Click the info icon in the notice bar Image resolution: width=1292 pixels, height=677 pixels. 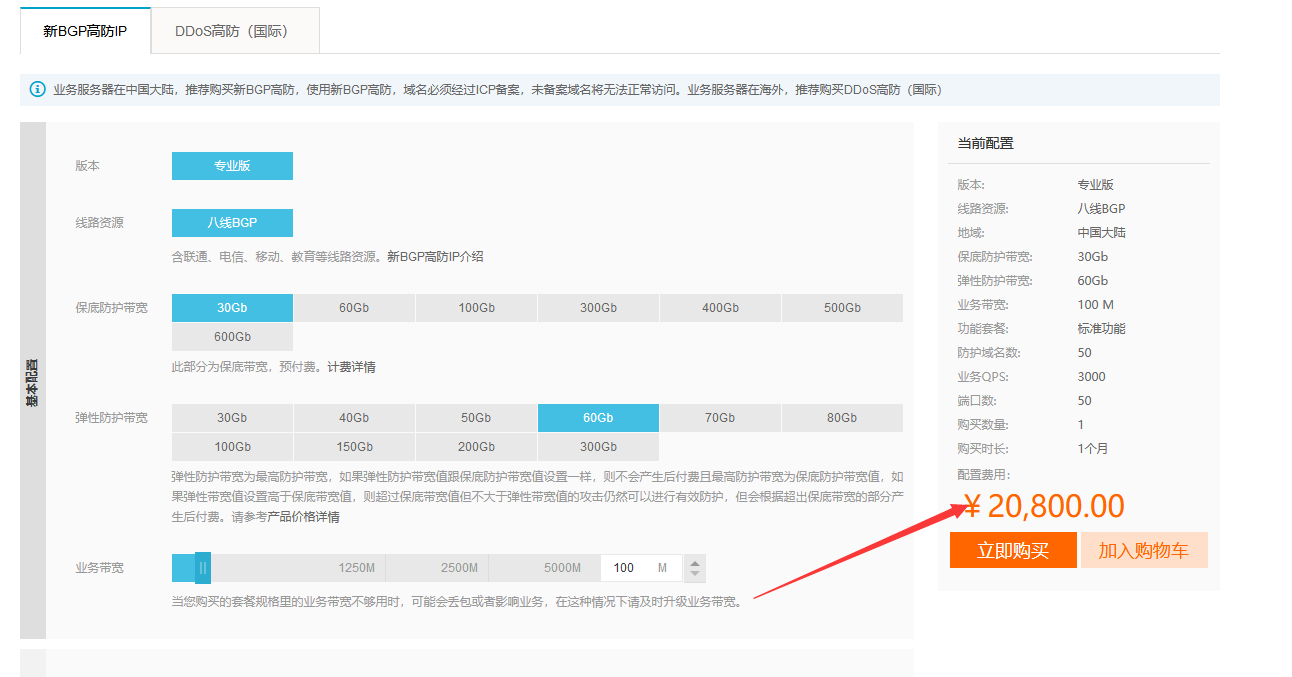[x=38, y=89]
